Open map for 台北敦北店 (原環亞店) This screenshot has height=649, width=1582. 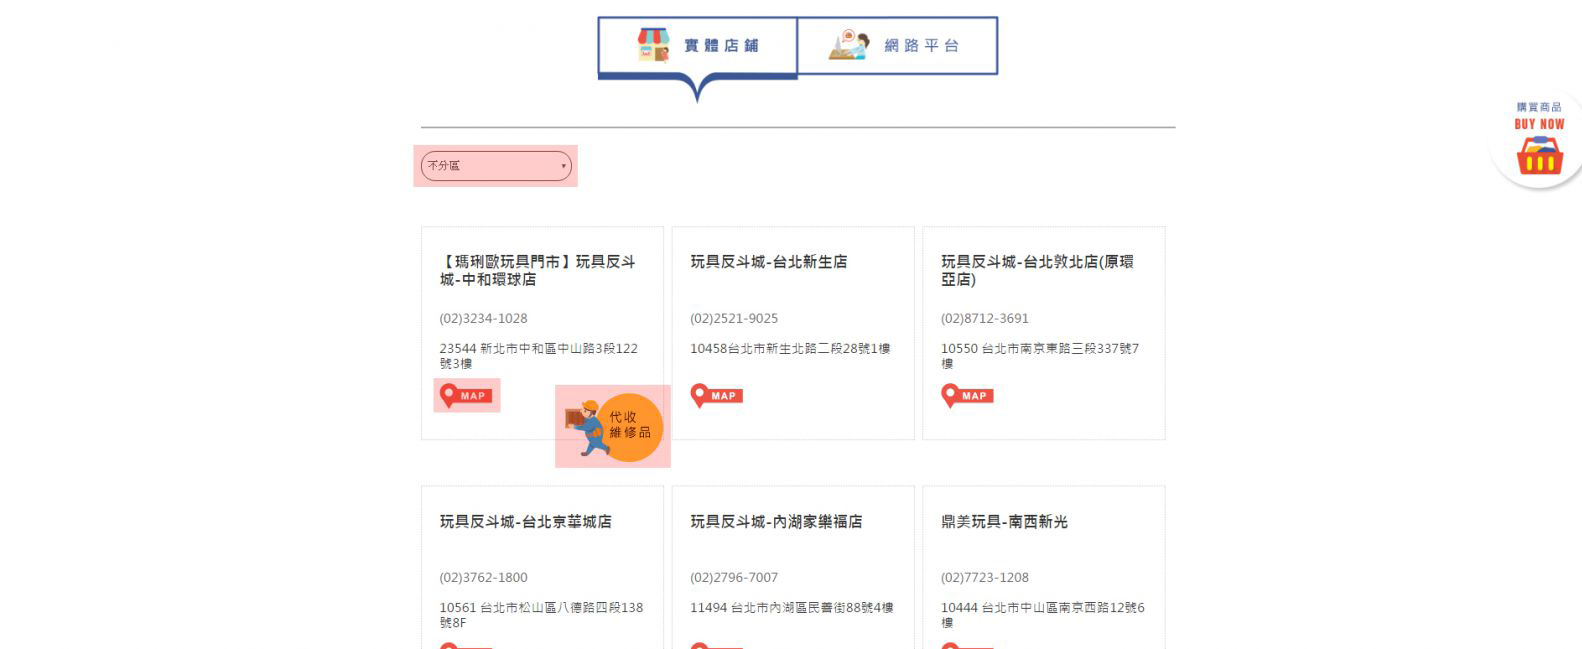(x=967, y=395)
